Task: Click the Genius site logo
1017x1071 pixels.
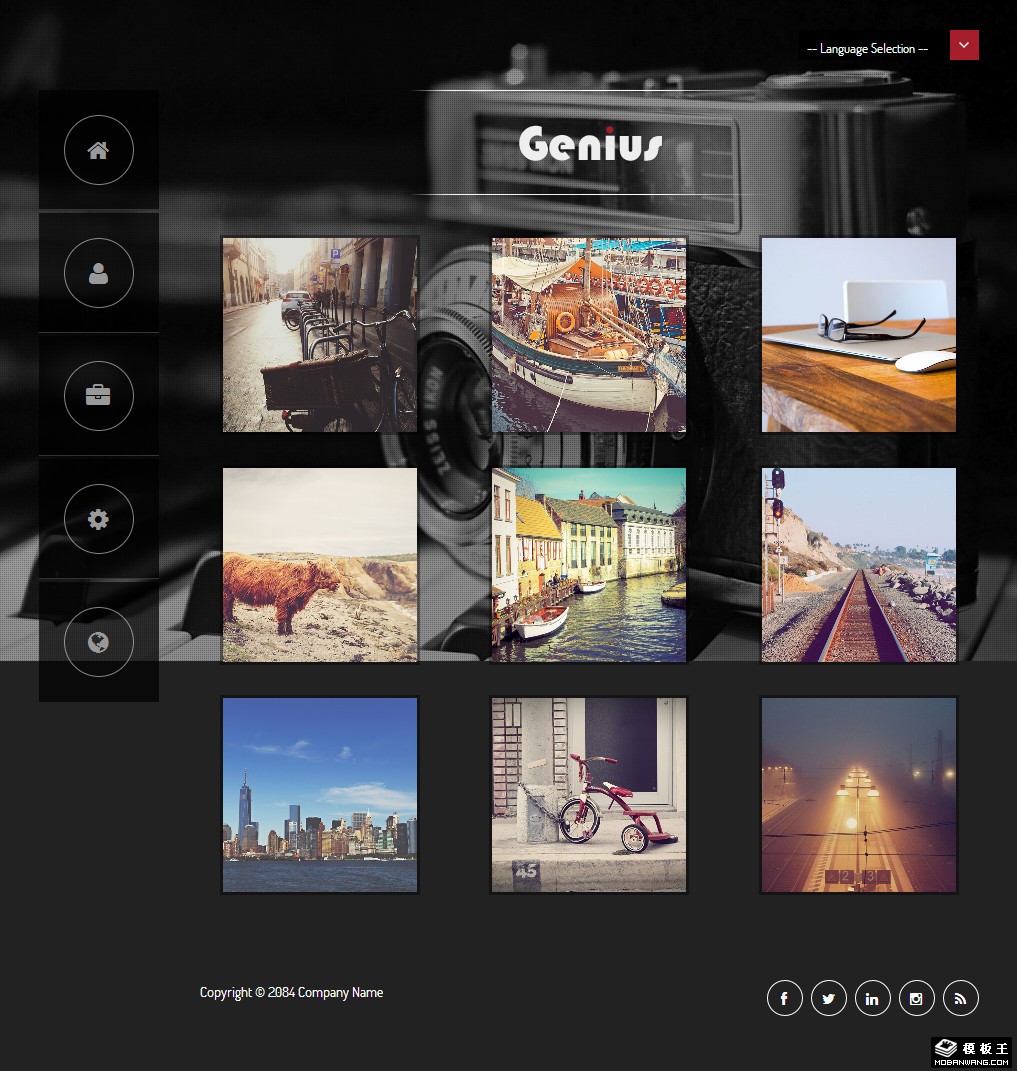Action: (590, 144)
